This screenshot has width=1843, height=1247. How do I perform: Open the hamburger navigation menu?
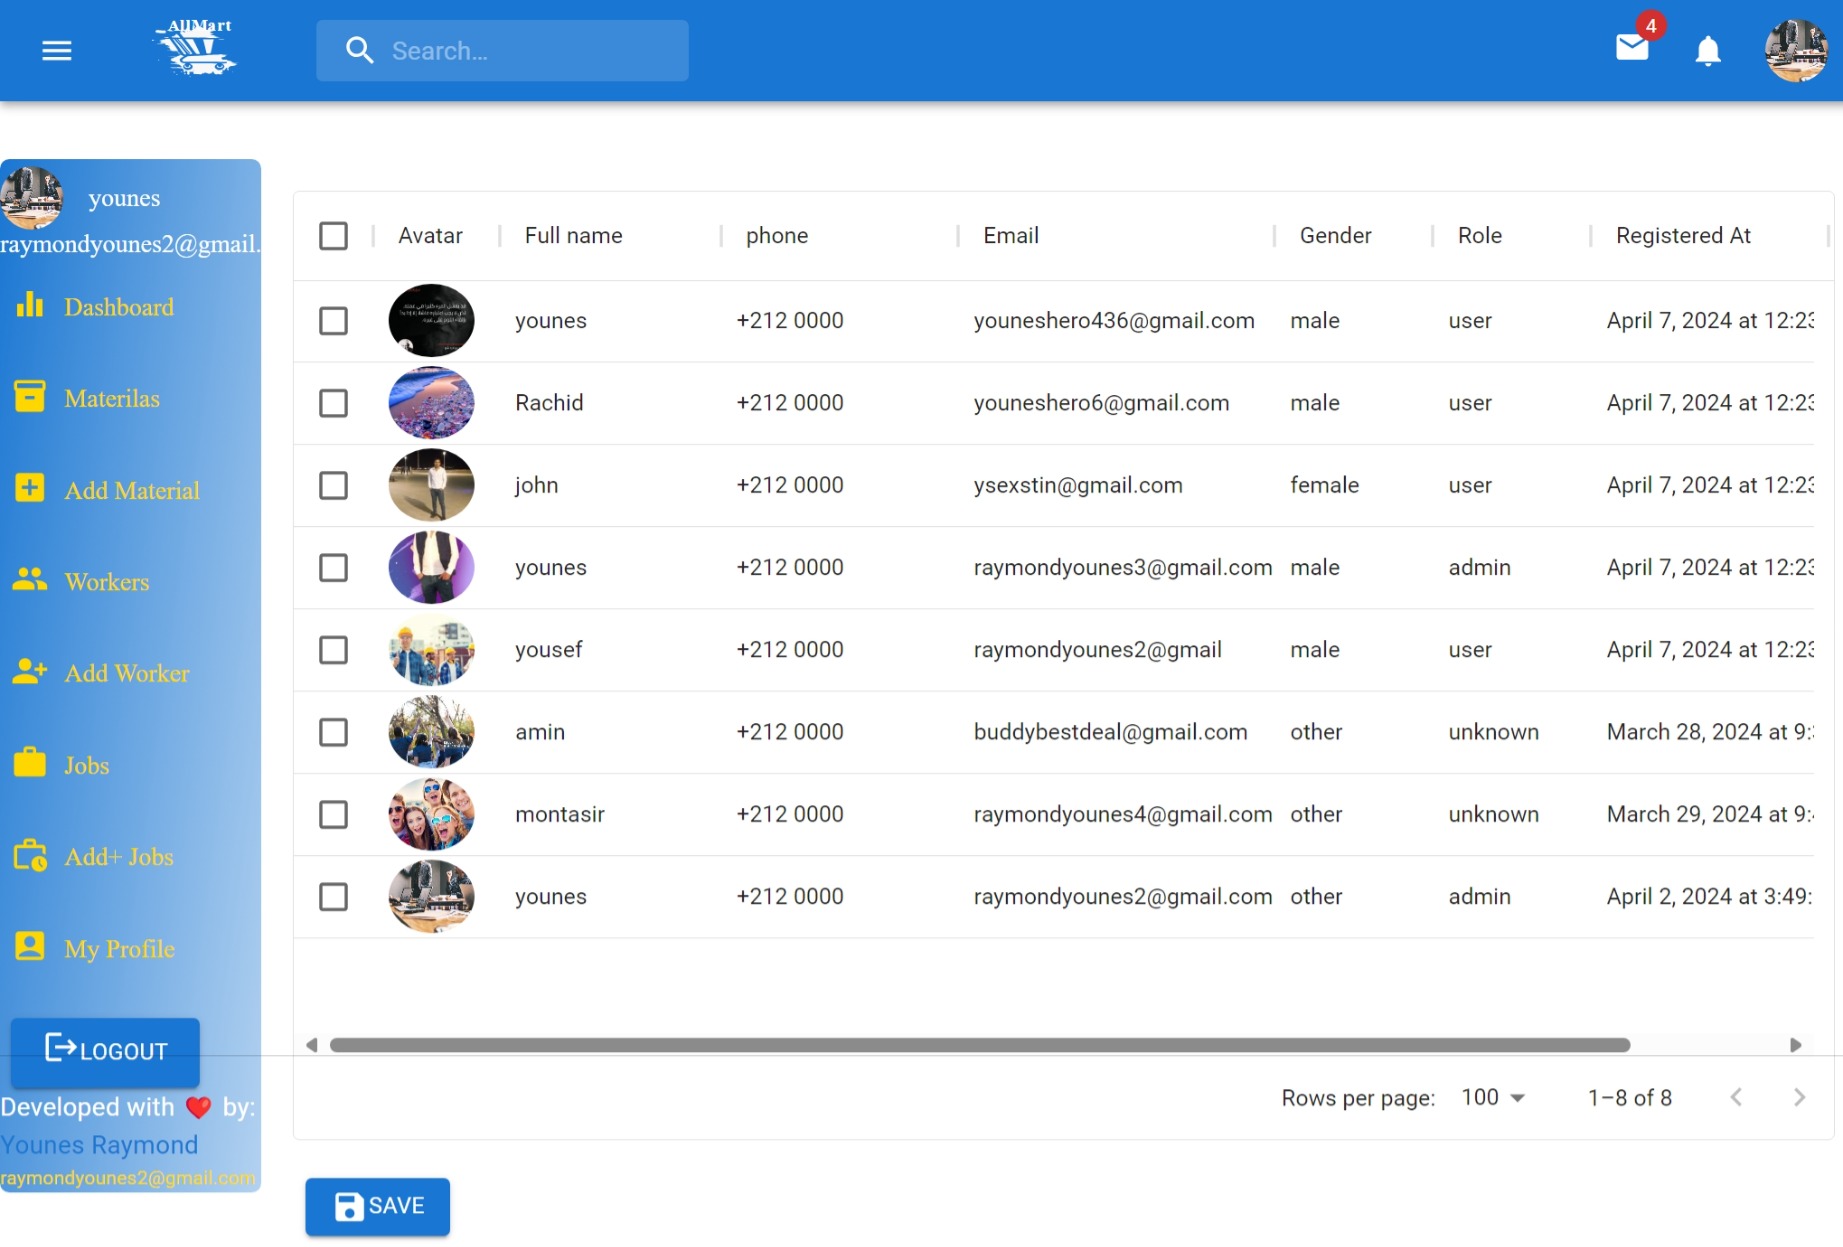pyautogui.click(x=57, y=51)
